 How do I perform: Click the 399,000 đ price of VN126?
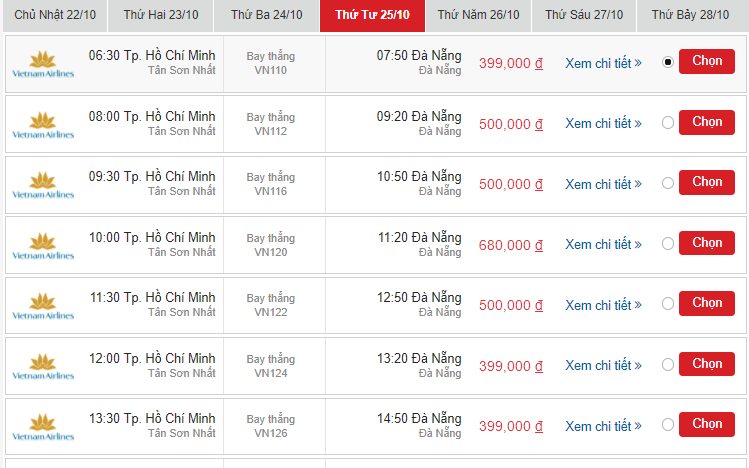511,426
